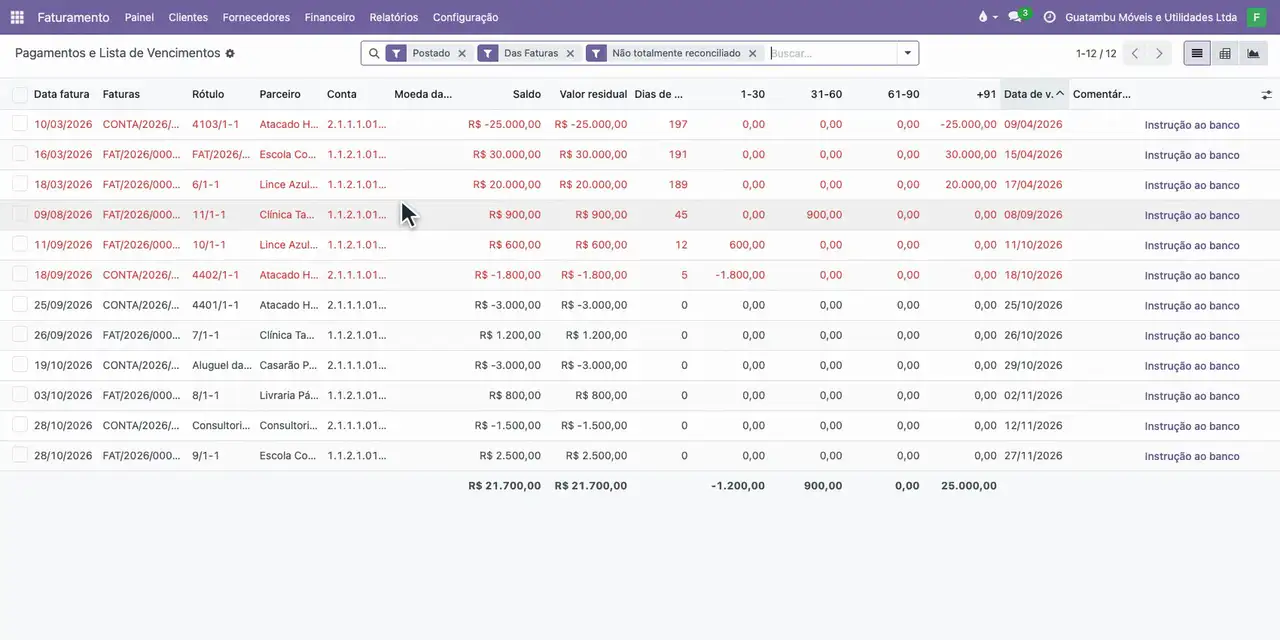The image size is (1280, 640).
Task: Open the clock activities icon
Action: point(1049,17)
